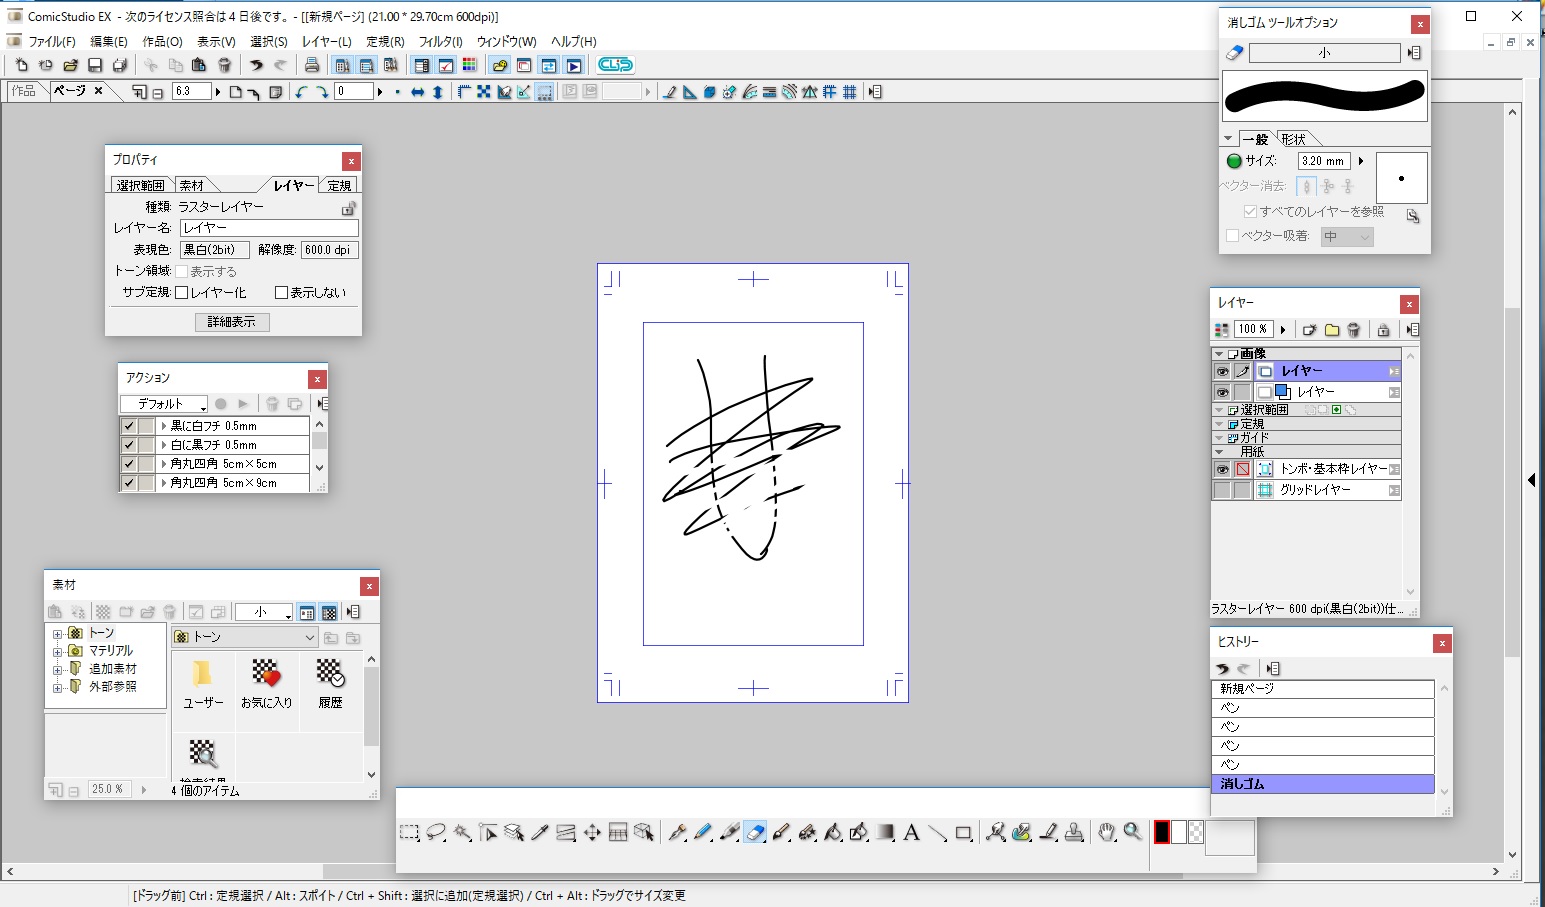The height and width of the screenshot is (907, 1545).
Task: Click the 詳細表示 button
Action: 232,322
